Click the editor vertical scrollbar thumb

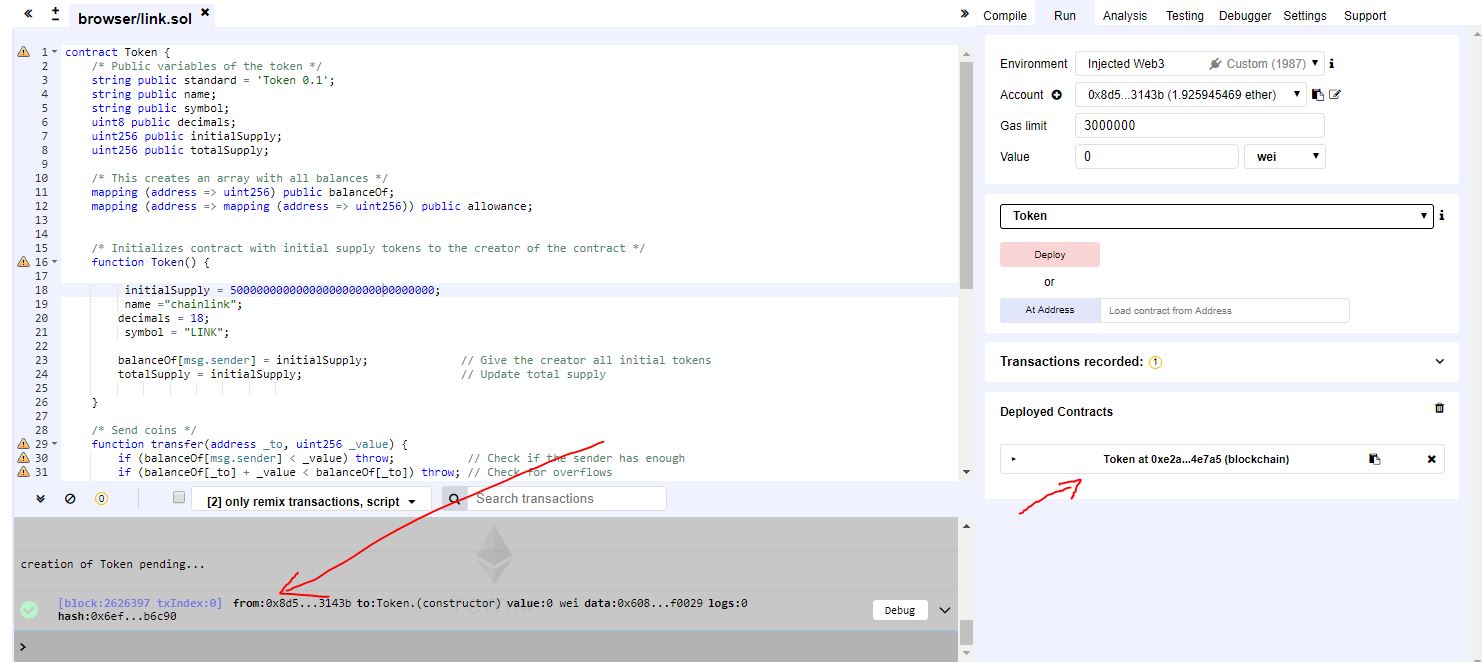[965, 175]
